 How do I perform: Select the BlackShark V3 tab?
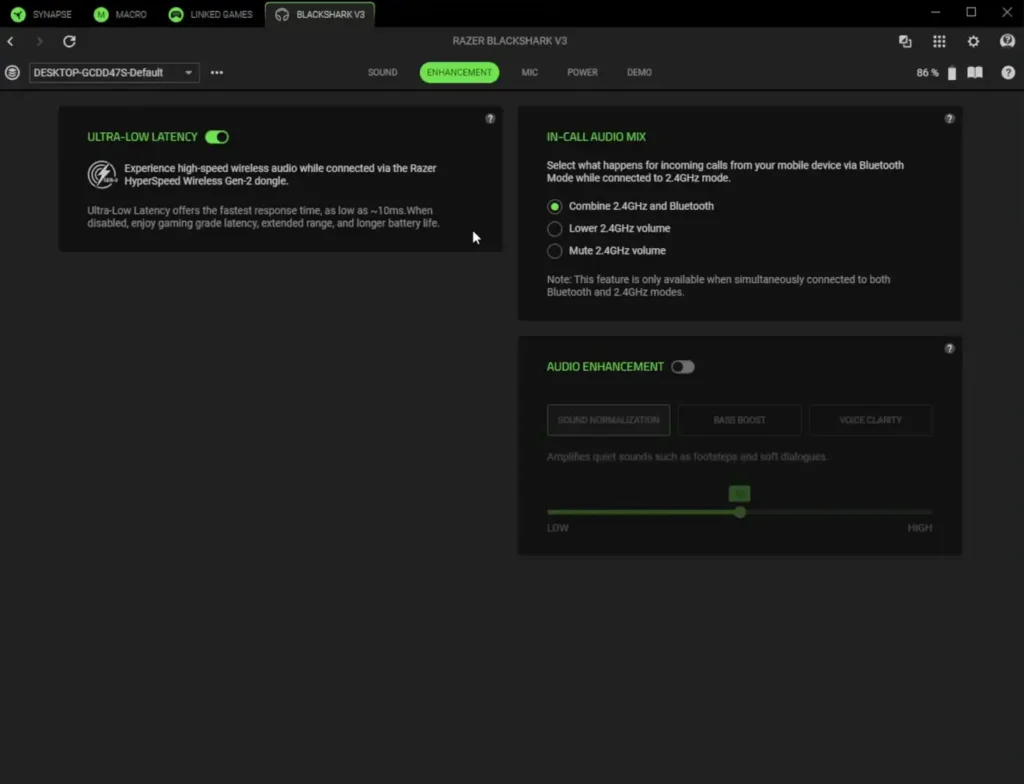320,14
